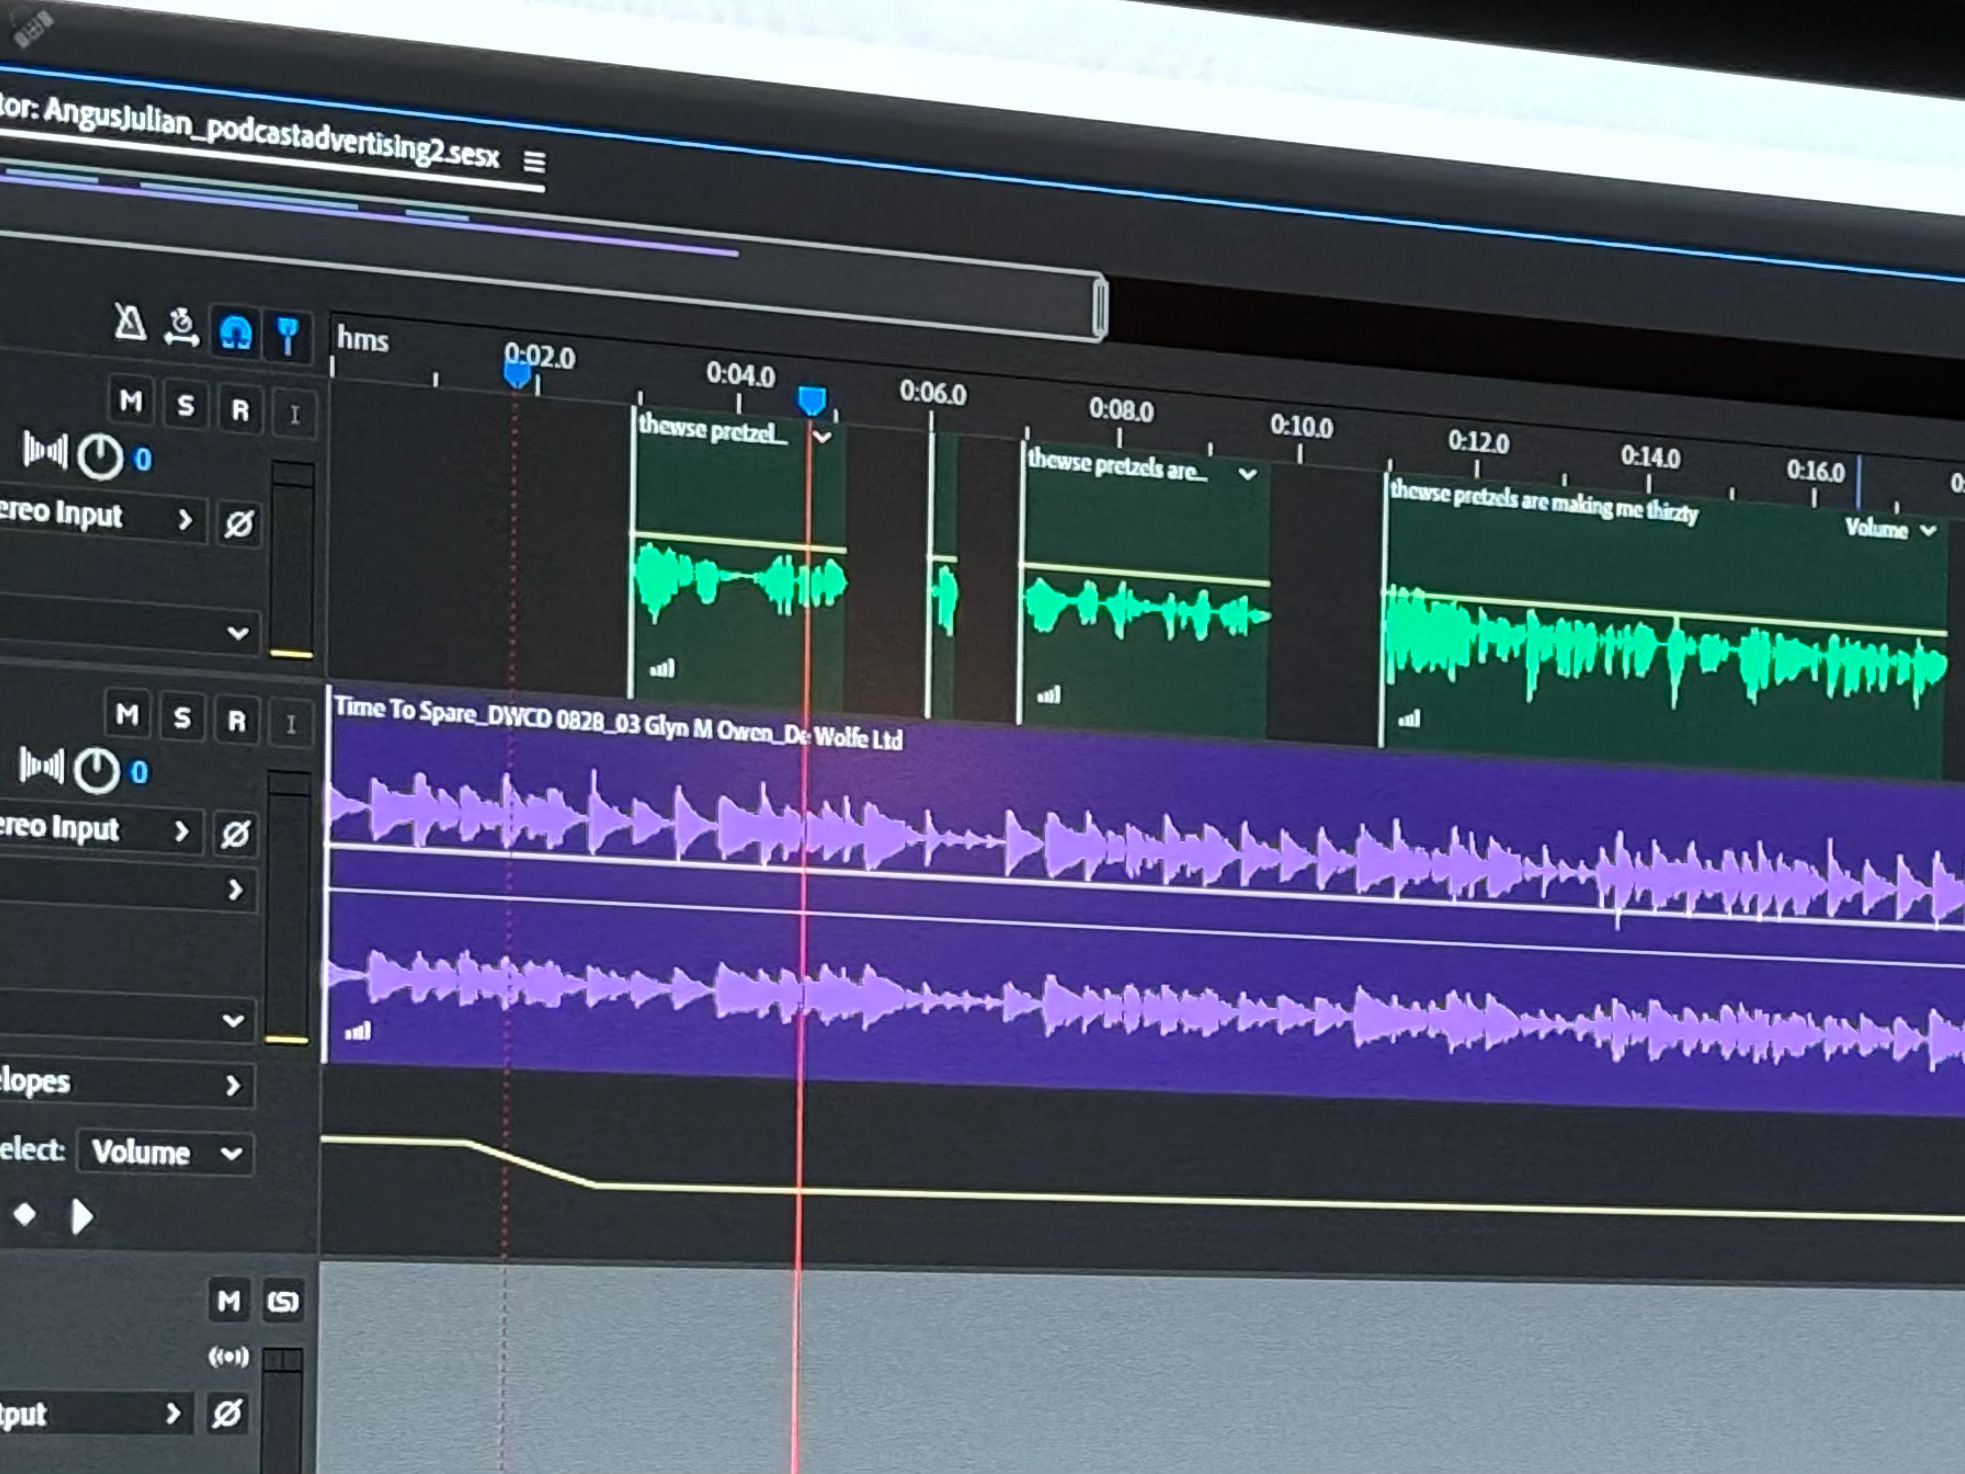Click gain icon on 'thewse pretzel_' clip
This screenshot has width=1965, height=1474.
(x=662, y=668)
